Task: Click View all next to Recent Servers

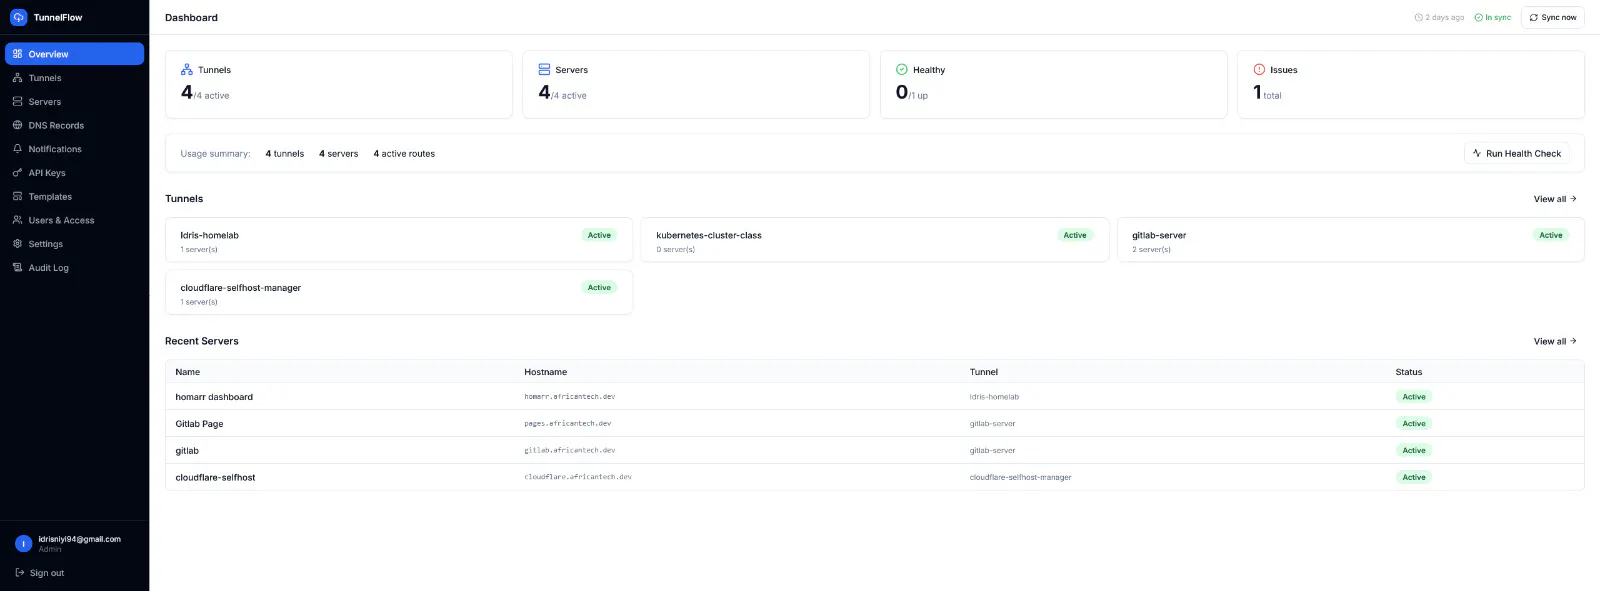Action: (x=1555, y=341)
